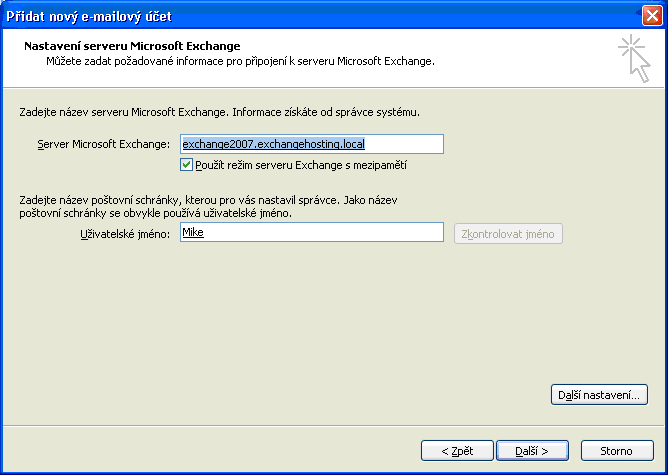Click the 'Server Microsoft Exchange:' label
This screenshot has width=668, height=475.
point(104,144)
